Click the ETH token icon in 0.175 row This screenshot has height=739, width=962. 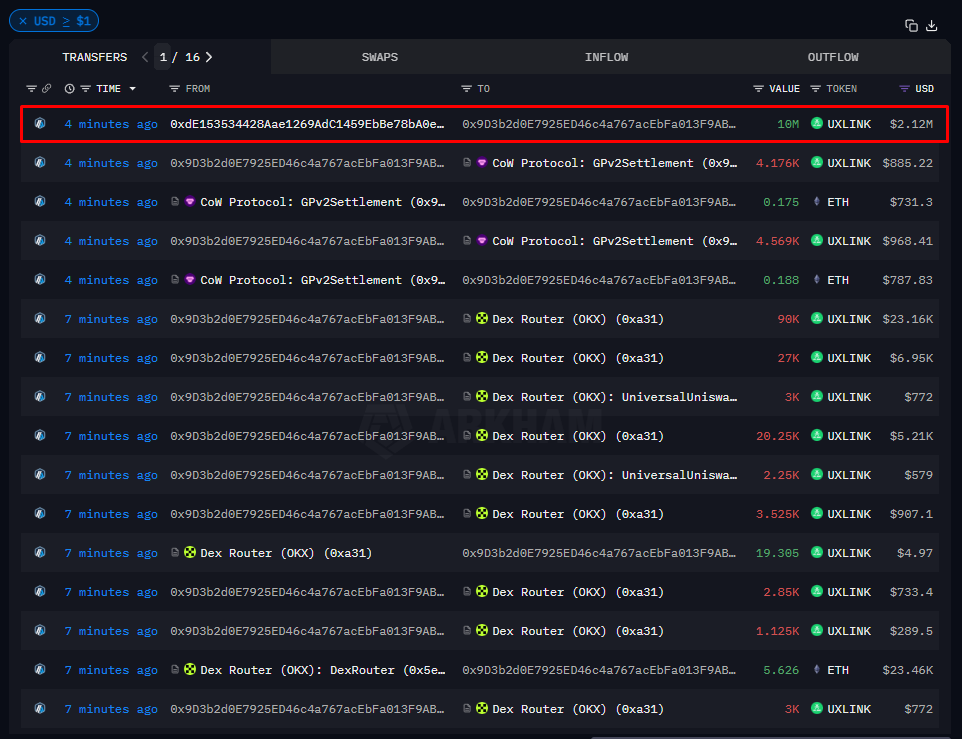pos(816,202)
